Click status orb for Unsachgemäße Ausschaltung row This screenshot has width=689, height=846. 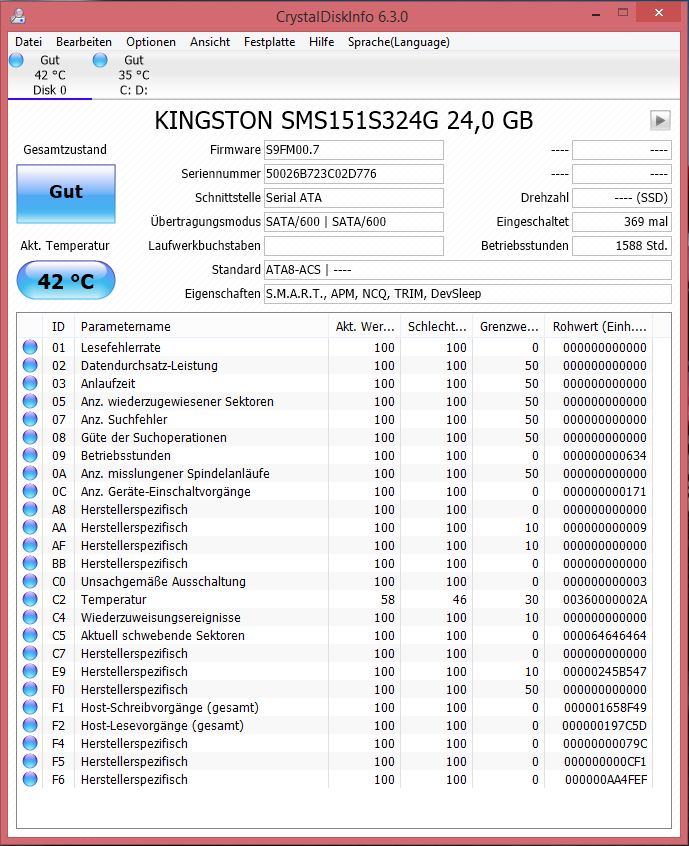(x=30, y=581)
